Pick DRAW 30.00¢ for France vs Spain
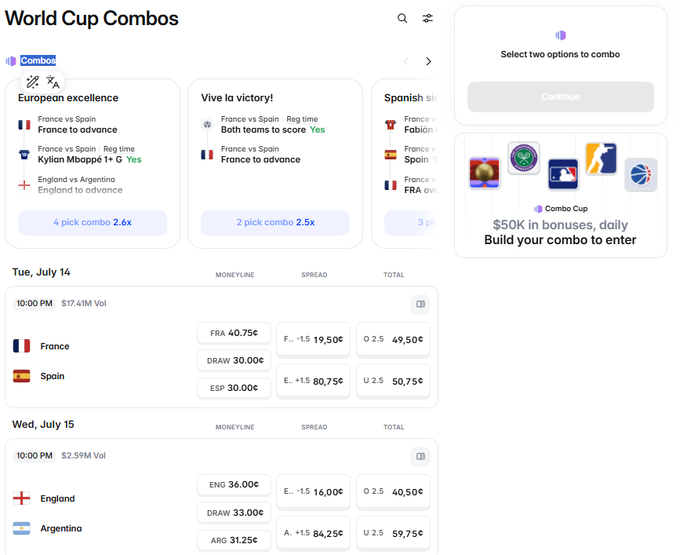This screenshot has width=680, height=555. (x=234, y=360)
